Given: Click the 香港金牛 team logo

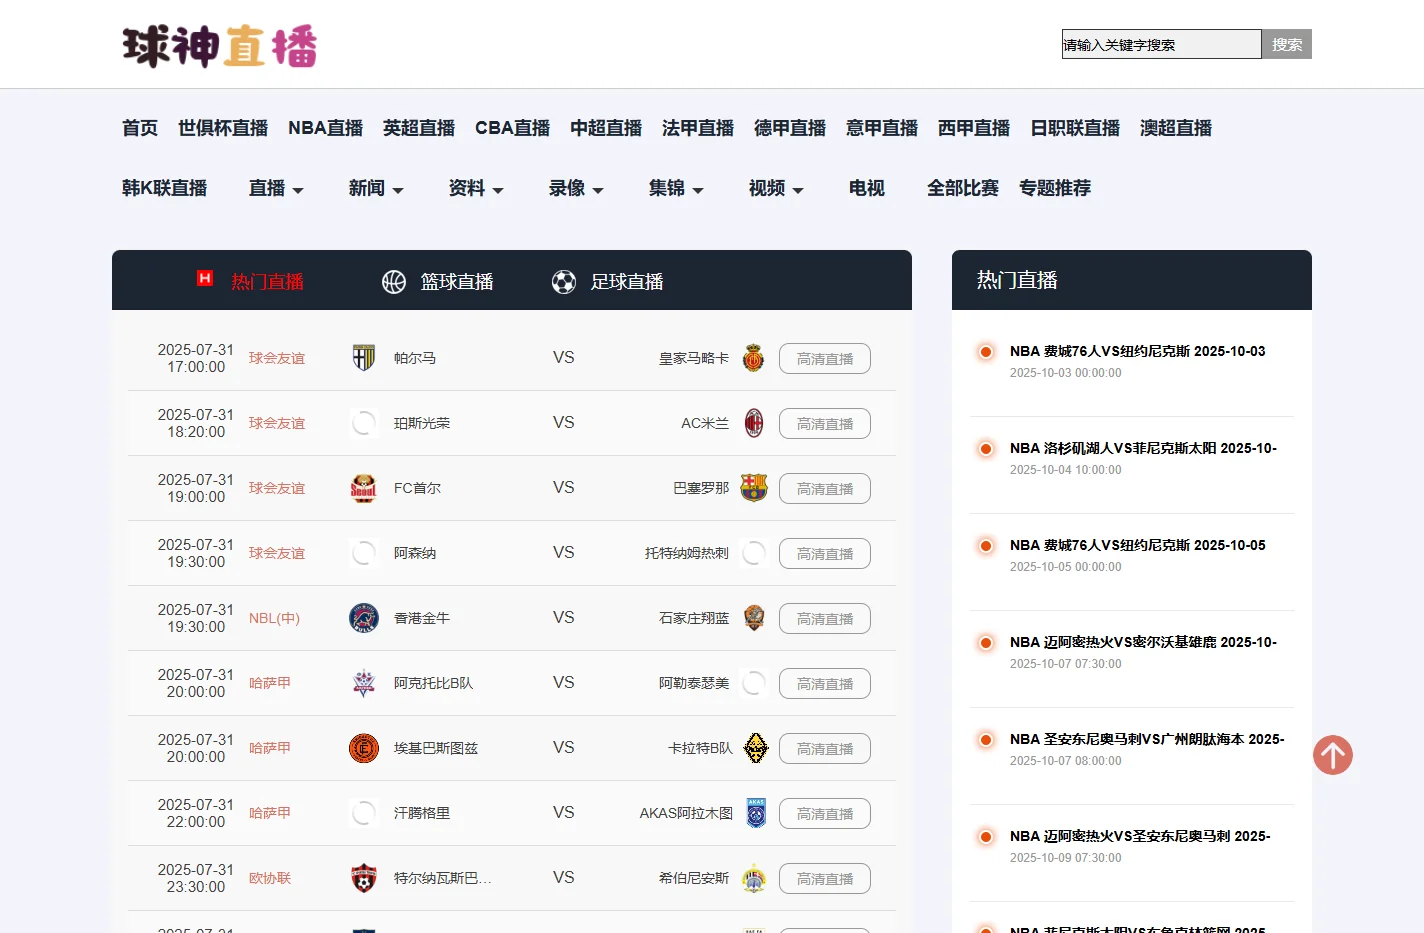Looking at the screenshot, I should (x=364, y=618).
